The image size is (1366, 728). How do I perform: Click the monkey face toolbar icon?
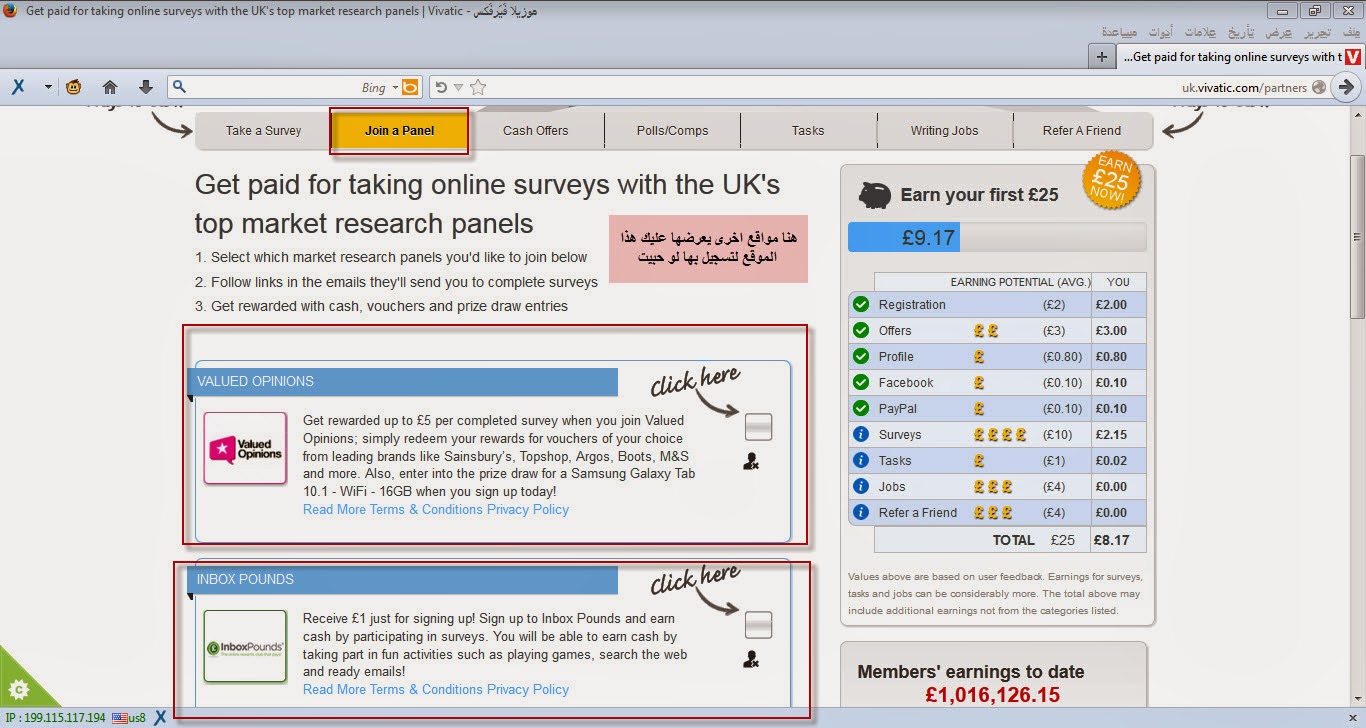click(74, 87)
